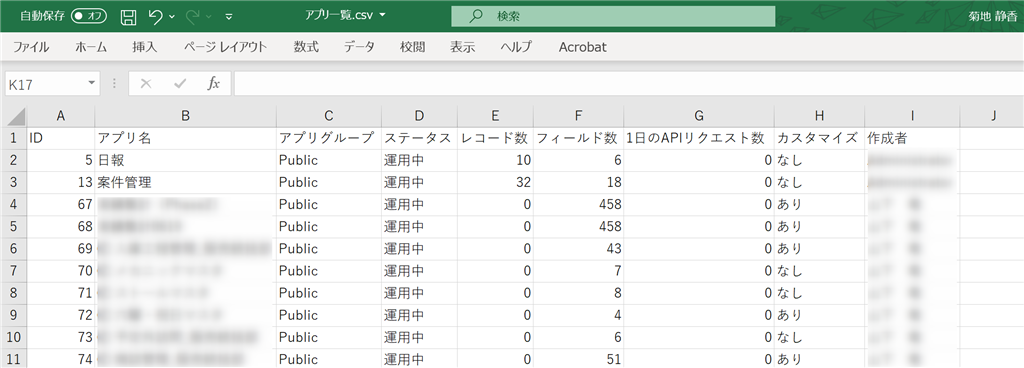Select column D header
Screen dimensions: 1024x368
(419, 116)
